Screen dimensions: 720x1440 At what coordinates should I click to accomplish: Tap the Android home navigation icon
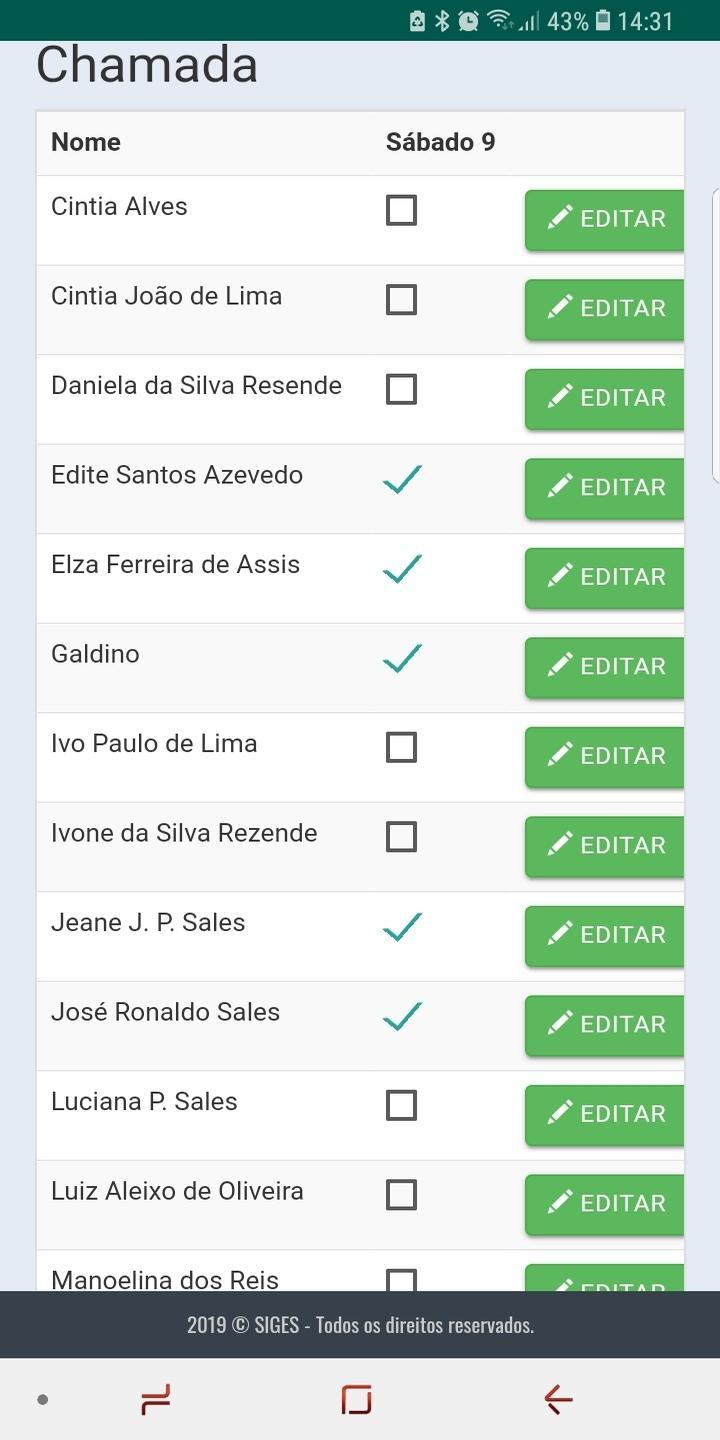coord(356,1399)
